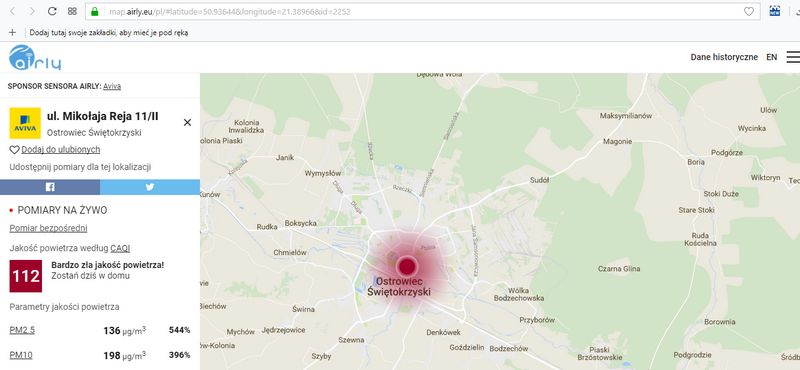
Task: Click the Podgórze map label
Action: (x=727, y=152)
